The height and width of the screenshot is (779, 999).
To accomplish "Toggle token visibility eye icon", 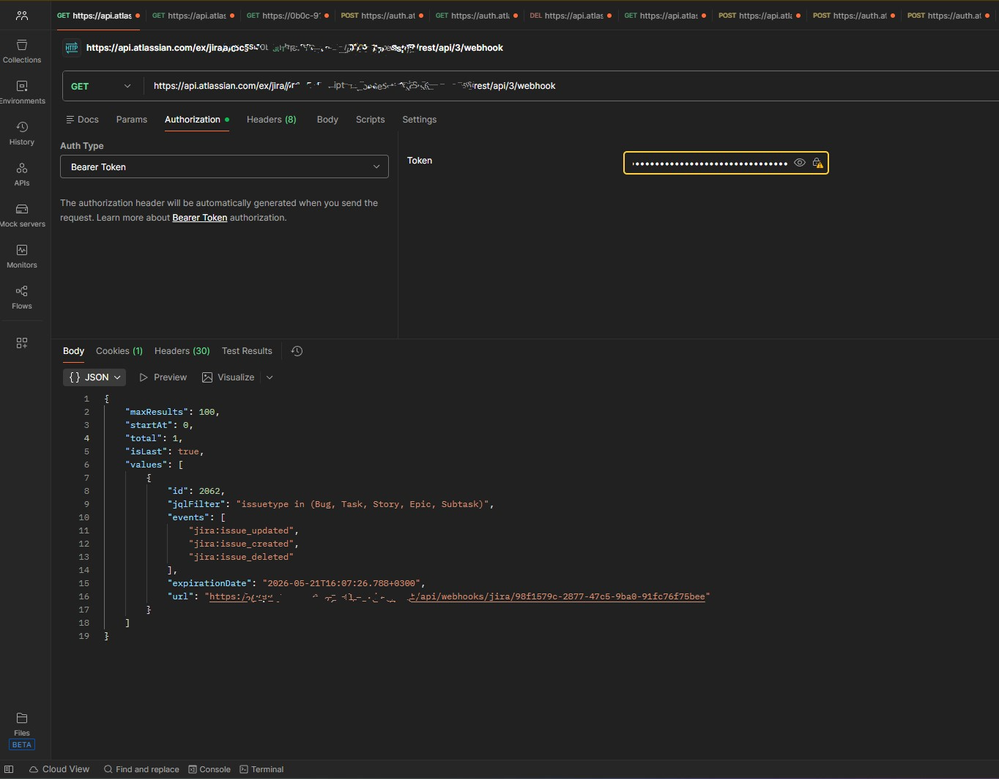I will [800, 163].
